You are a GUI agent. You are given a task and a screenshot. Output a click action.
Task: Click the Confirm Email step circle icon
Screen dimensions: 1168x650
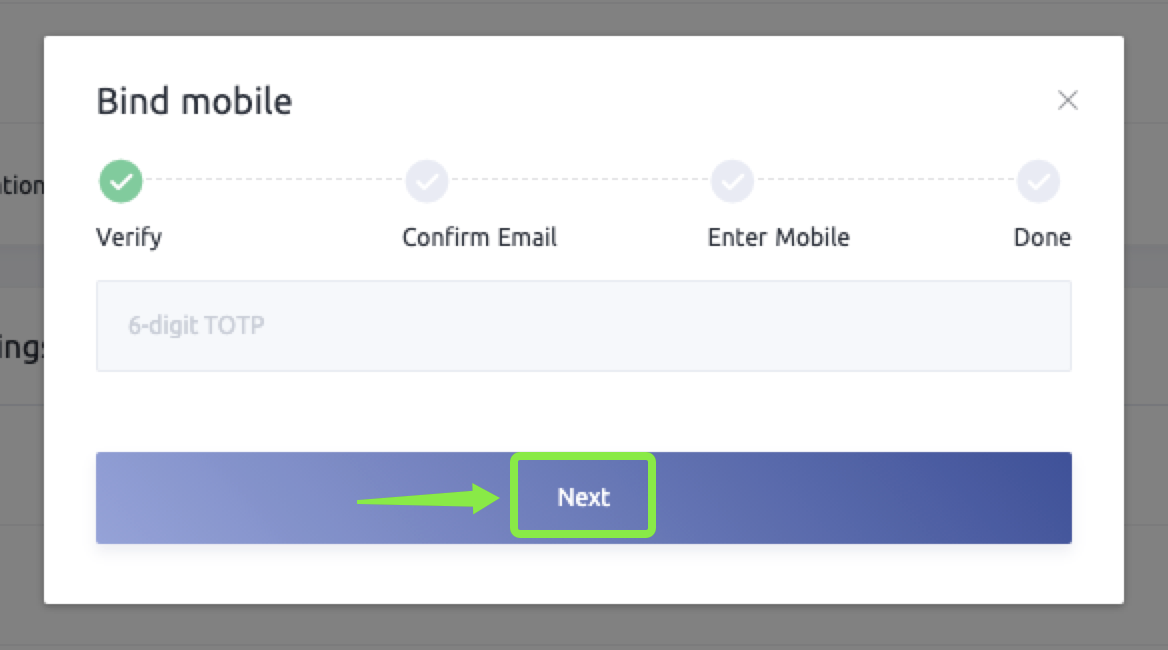tap(427, 182)
